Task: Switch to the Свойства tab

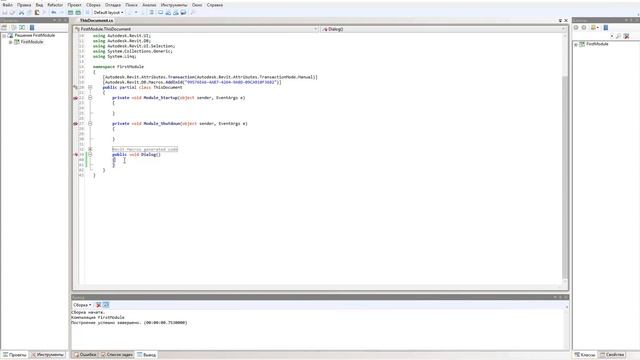Action: [x=612, y=355]
